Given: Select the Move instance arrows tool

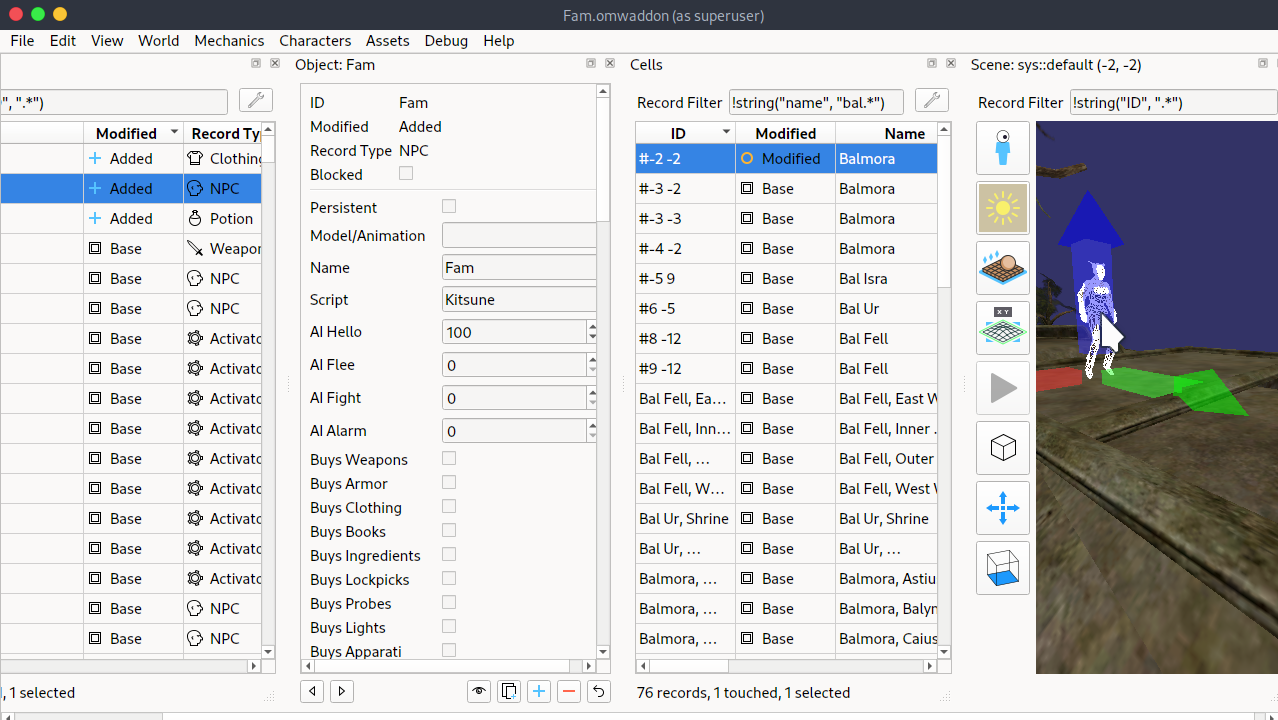Looking at the screenshot, I should click(x=1003, y=508).
